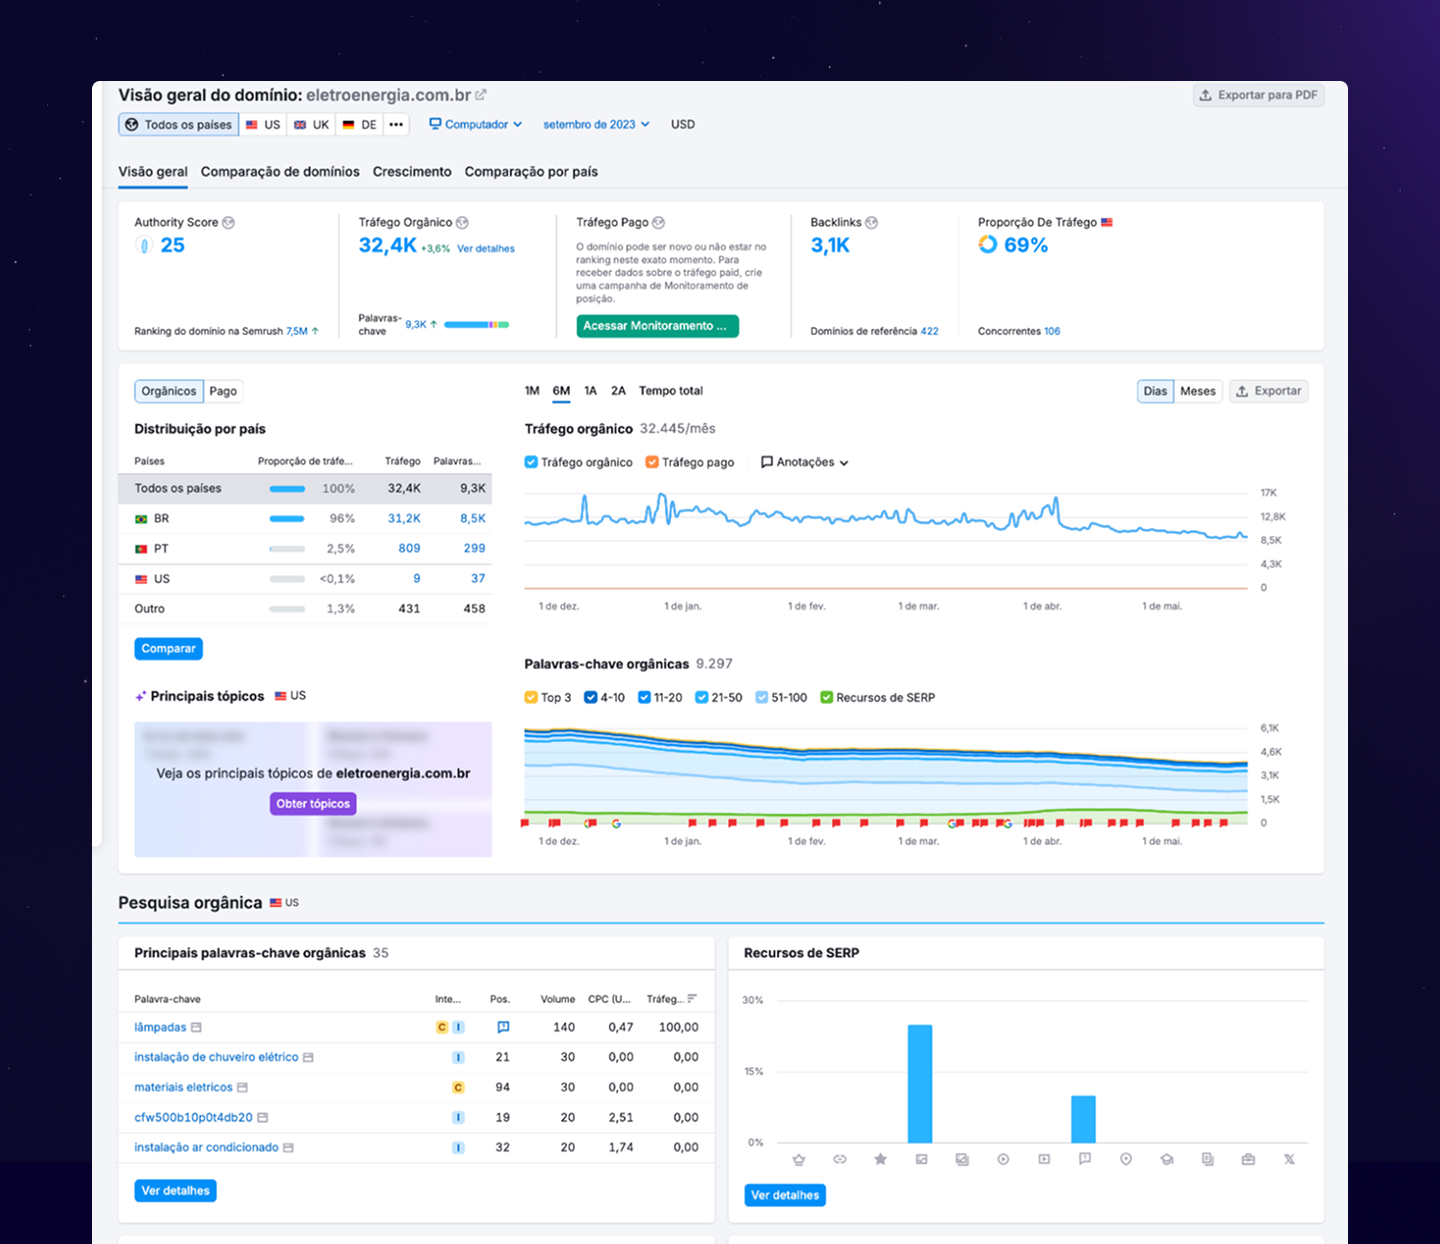Select the DE flag country filter
Image resolution: width=1440 pixels, height=1244 pixels.
click(x=360, y=125)
